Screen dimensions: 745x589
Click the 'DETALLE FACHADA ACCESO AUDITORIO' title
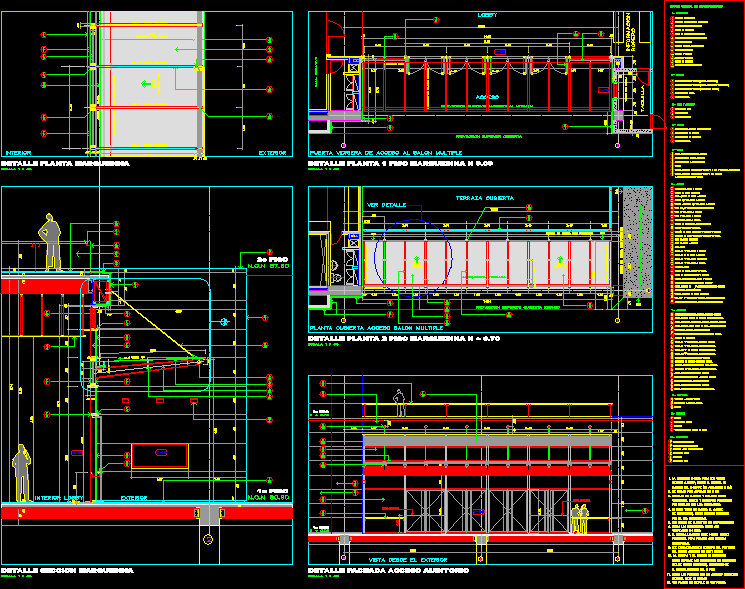(389, 570)
